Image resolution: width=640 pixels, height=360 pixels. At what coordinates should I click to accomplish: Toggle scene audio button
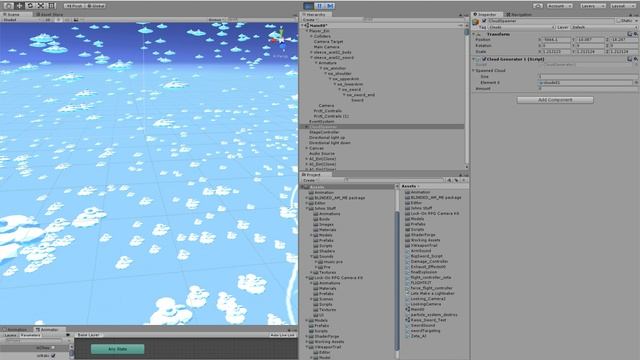(67, 20)
